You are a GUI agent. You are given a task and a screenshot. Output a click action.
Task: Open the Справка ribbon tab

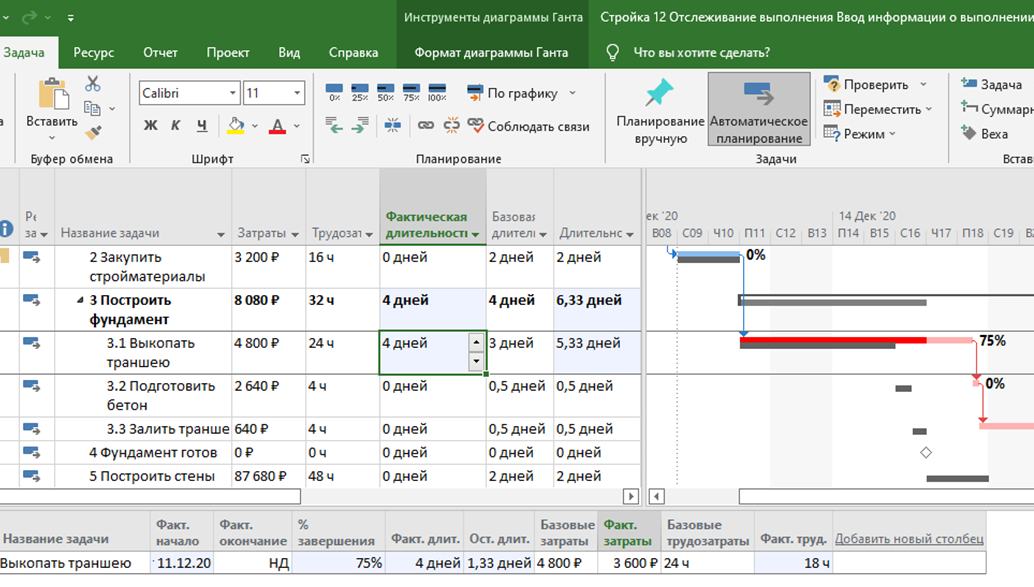click(353, 53)
